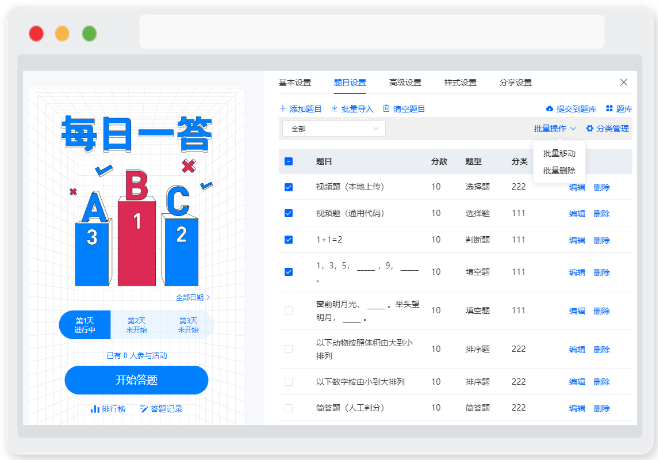Click the 分数 column header
The image size is (658, 460).
coord(439,162)
